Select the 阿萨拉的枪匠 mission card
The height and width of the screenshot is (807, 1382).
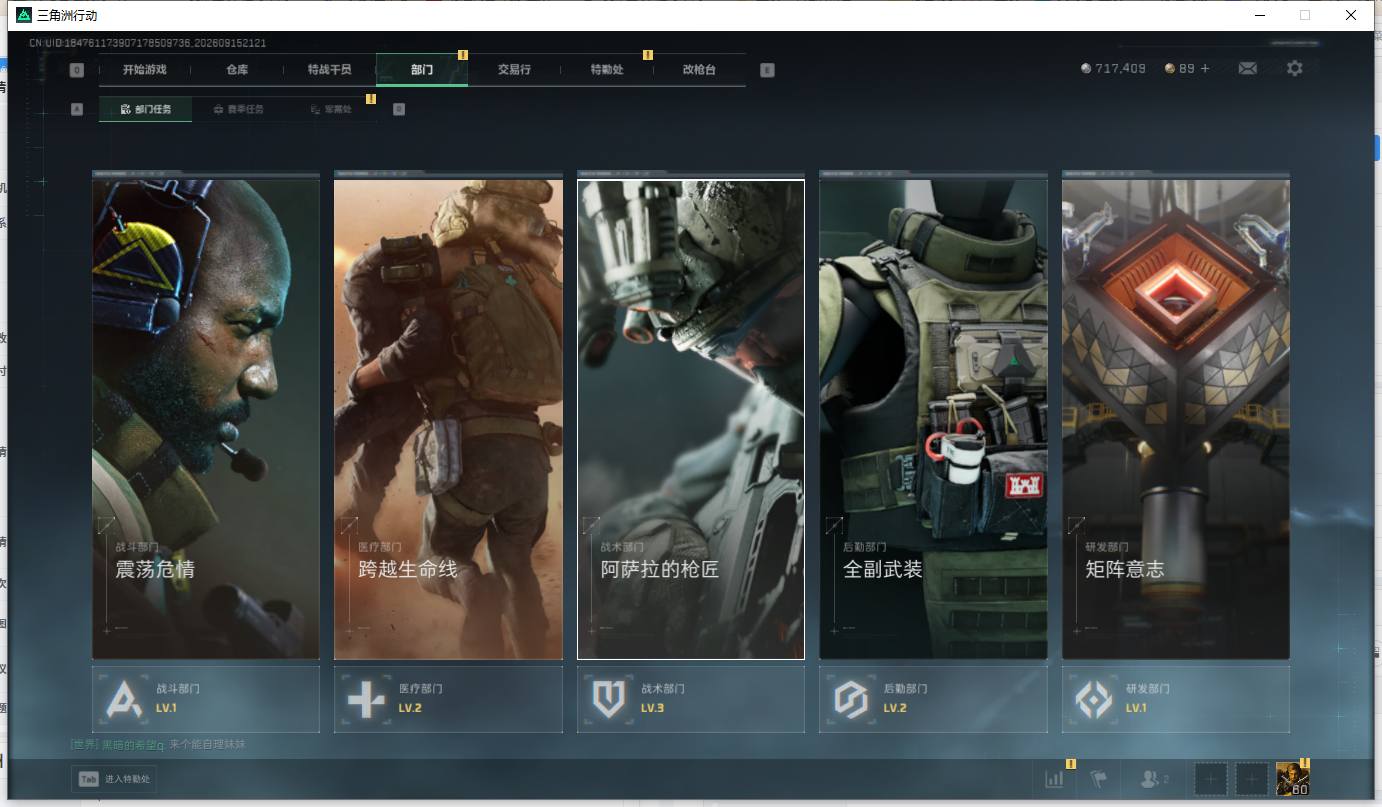tap(691, 418)
